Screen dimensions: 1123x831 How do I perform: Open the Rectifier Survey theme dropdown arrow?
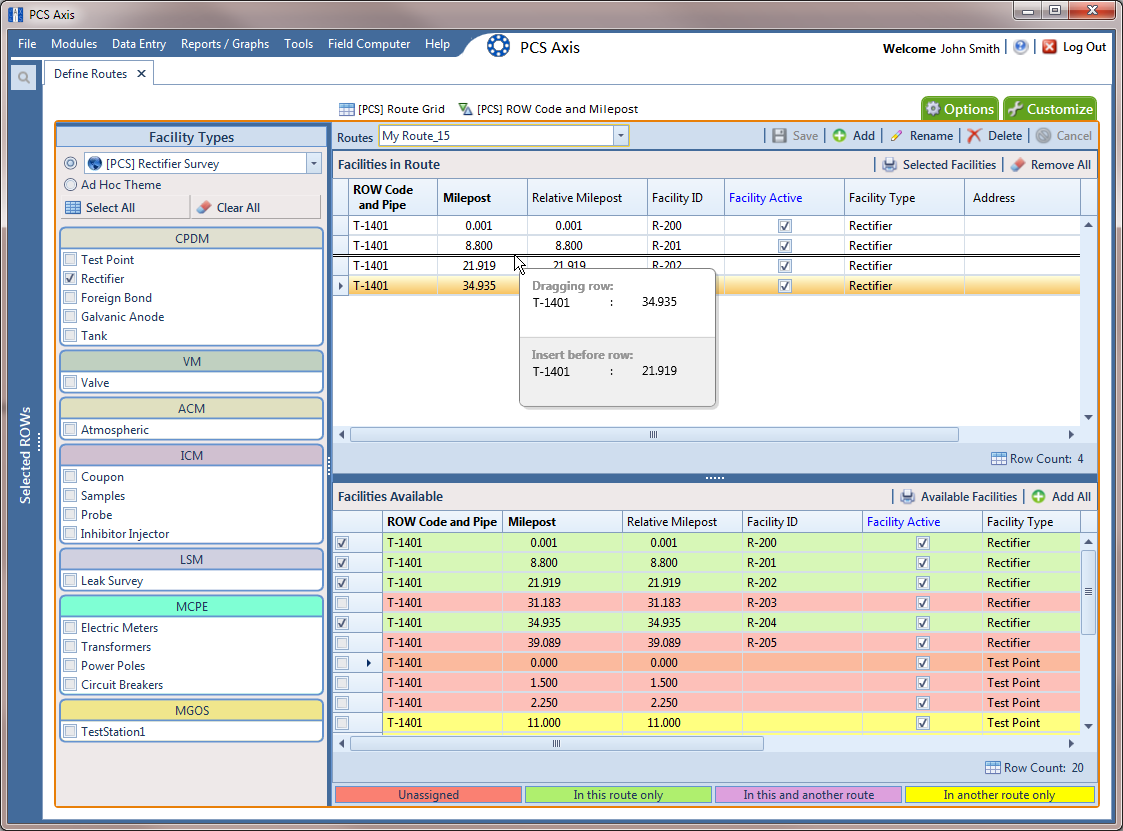point(314,163)
